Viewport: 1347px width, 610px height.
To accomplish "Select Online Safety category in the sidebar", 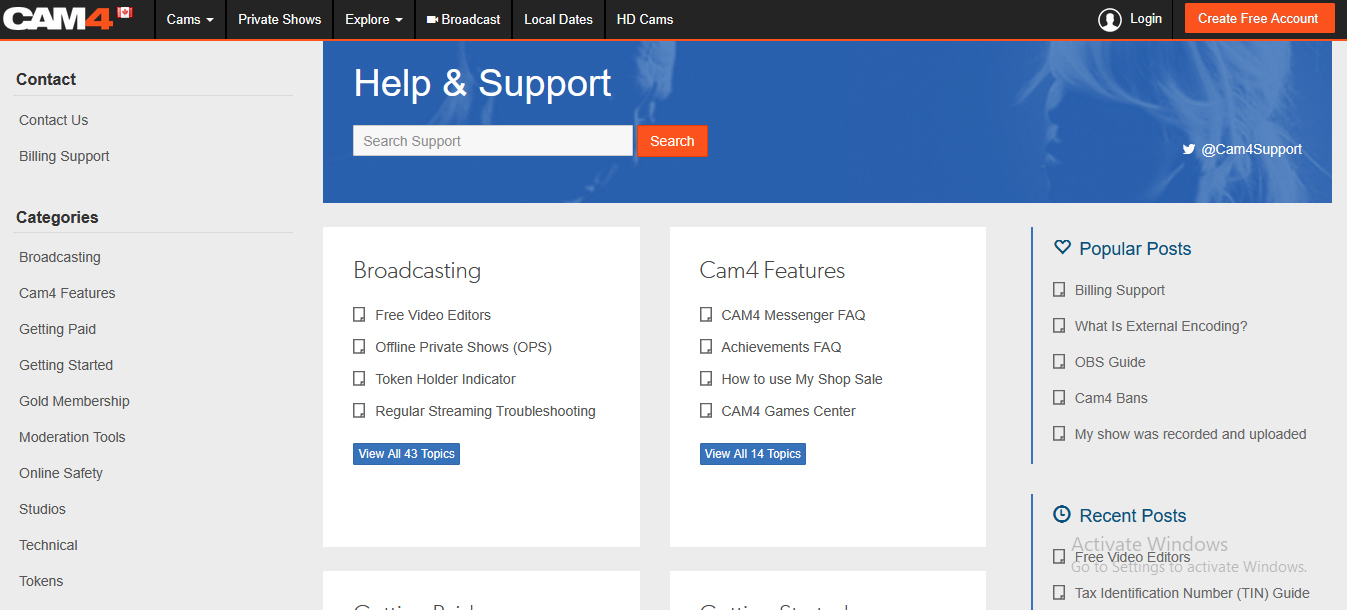I will pos(61,473).
